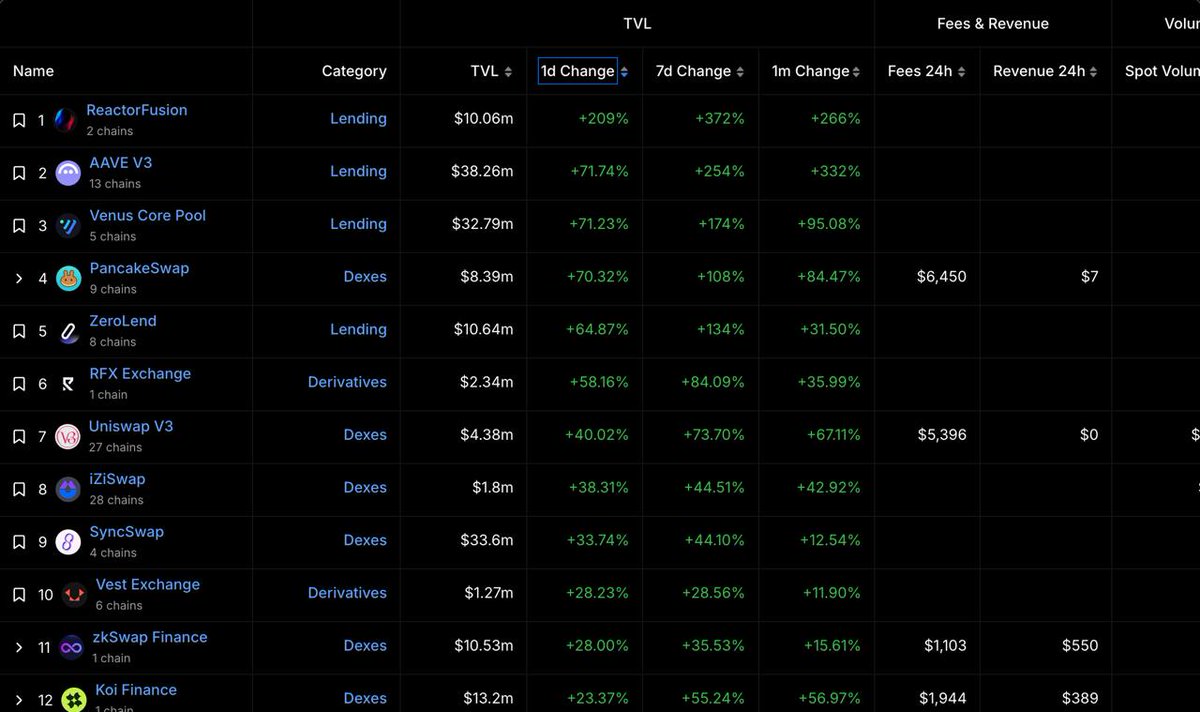Expand the PancakeSwap row
This screenshot has width=1200, height=712.
[x=19, y=278]
